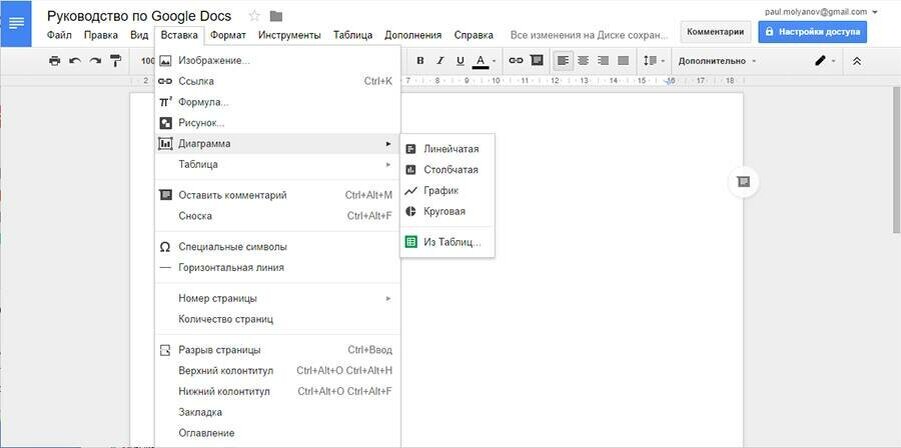This screenshot has width=901, height=448.
Task: Undo the last action with the toolbar arrow
Action: tap(75, 60)
